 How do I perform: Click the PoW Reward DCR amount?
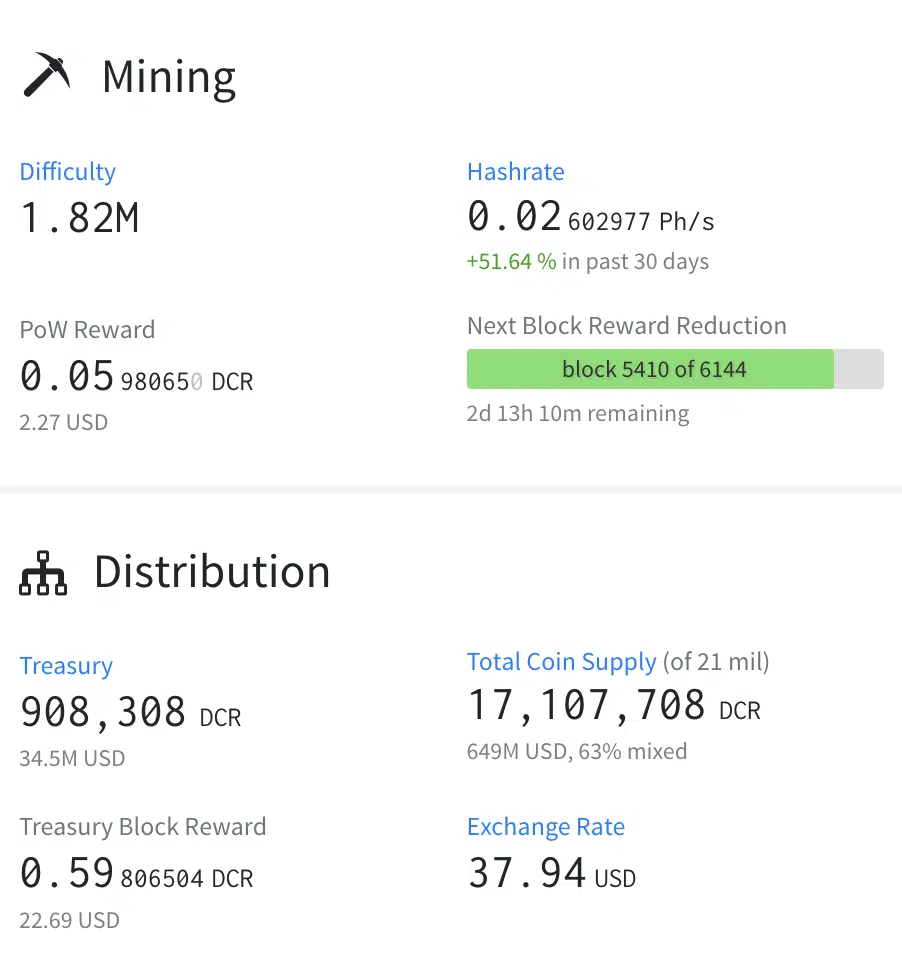click(136, 378)
